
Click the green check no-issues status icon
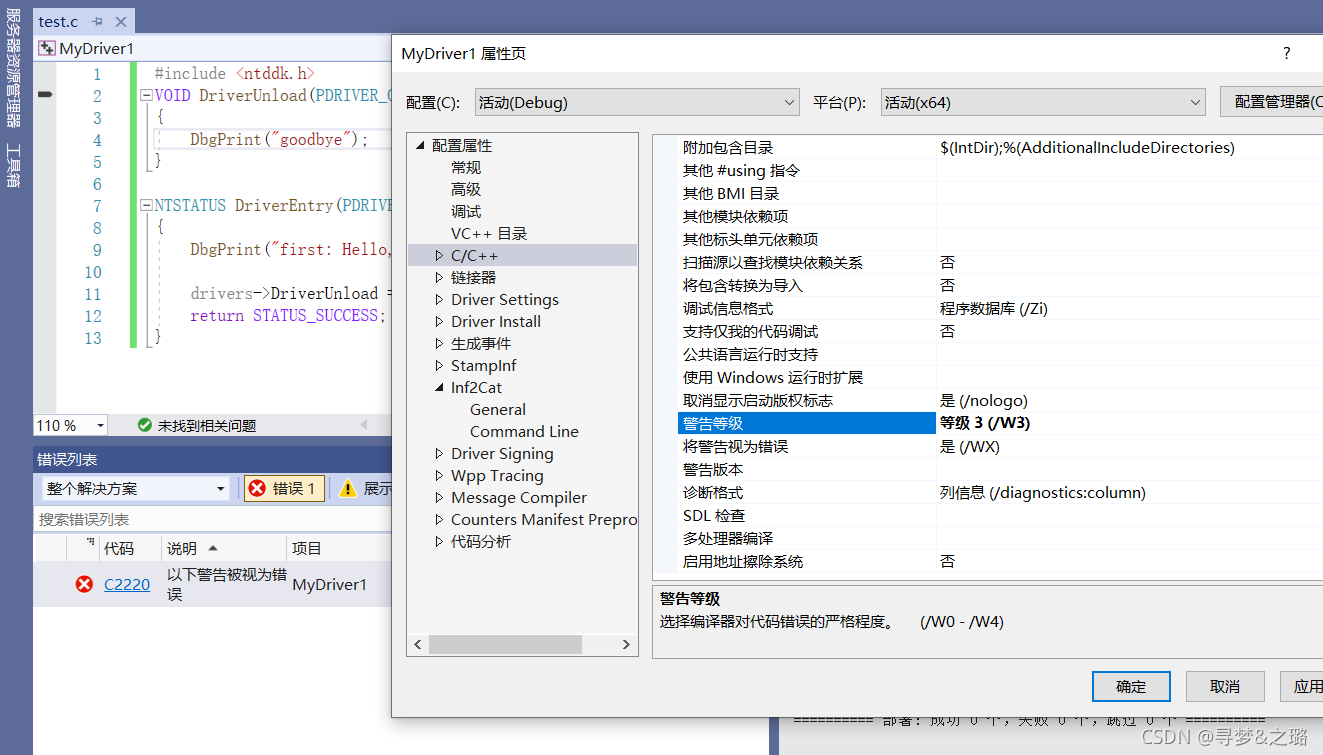144,425
